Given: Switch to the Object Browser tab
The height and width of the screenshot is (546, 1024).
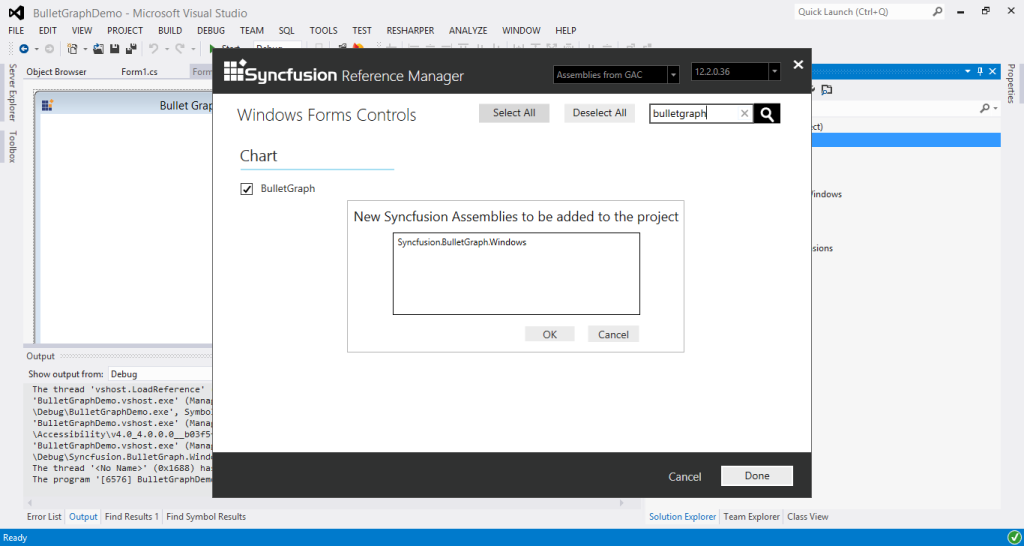Looking at the screenshot, I should [x=56, y=72].
